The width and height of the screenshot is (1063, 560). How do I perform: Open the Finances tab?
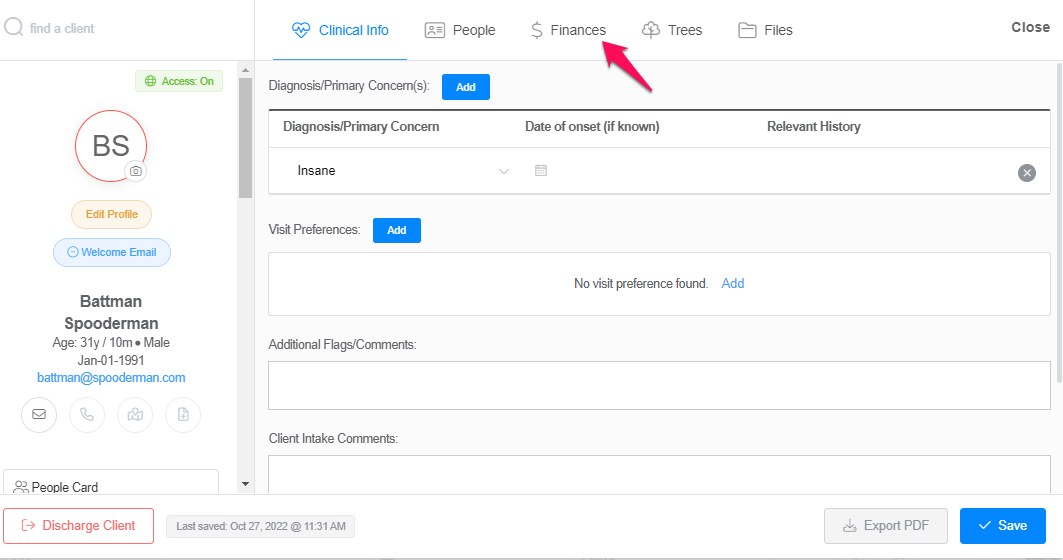[x=568, y=31]
